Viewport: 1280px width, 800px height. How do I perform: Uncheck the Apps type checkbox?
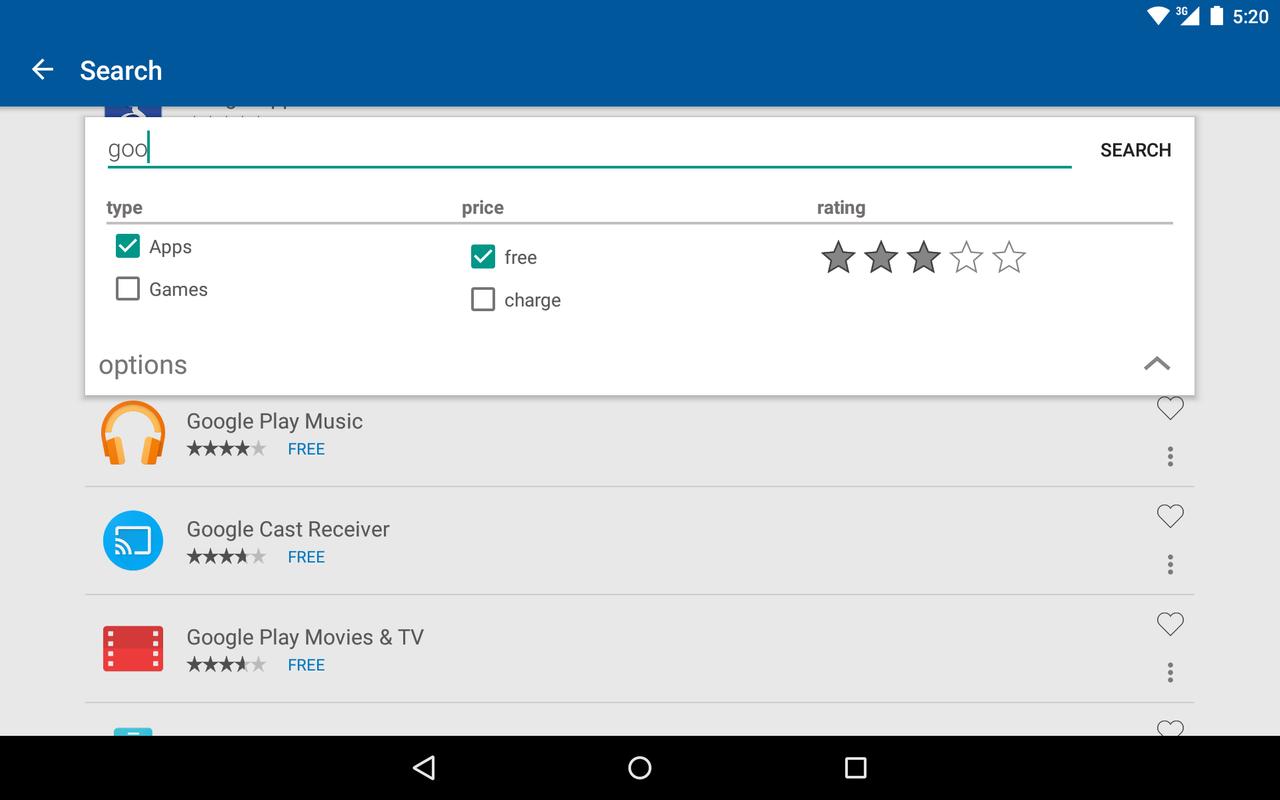128,246
